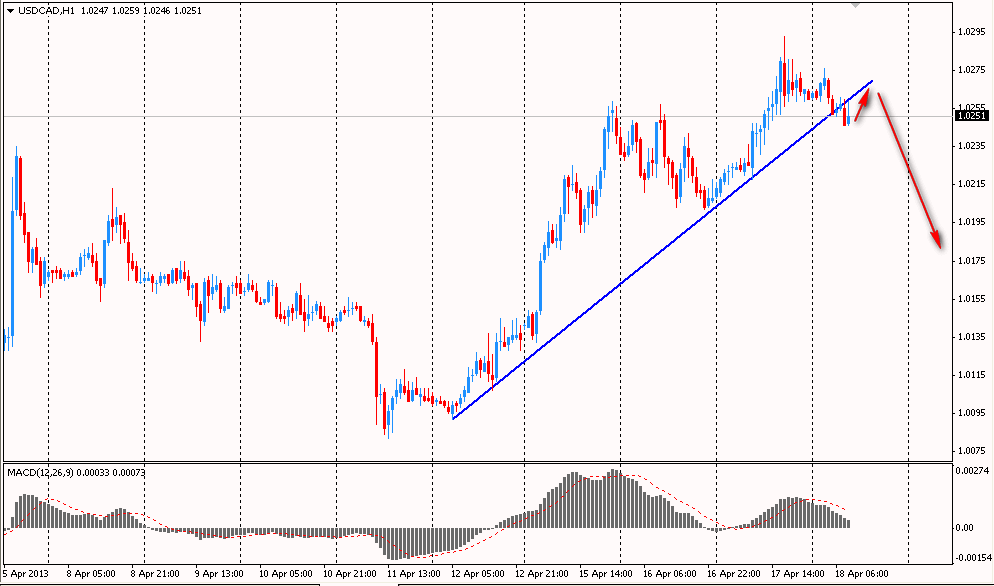
Task: Click price scale value 1.0275
Action: pos(972,70)
